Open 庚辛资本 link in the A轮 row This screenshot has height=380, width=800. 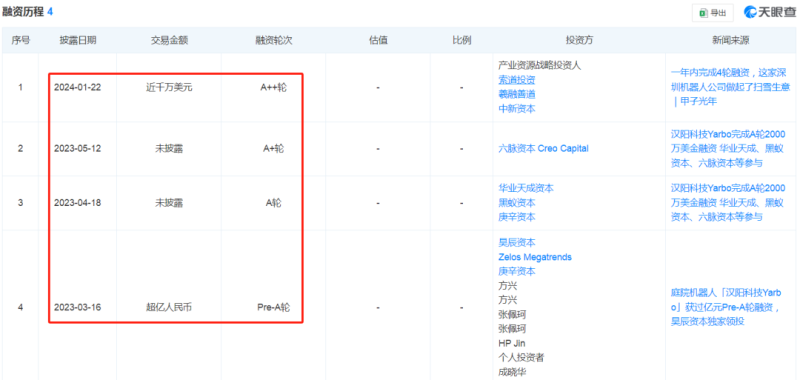(516, 217)
